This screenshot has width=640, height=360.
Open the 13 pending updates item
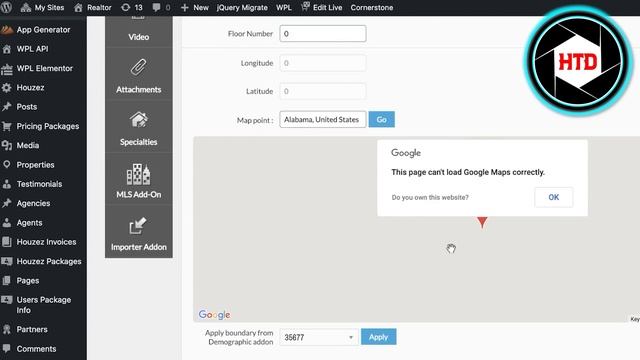point(132,7)
